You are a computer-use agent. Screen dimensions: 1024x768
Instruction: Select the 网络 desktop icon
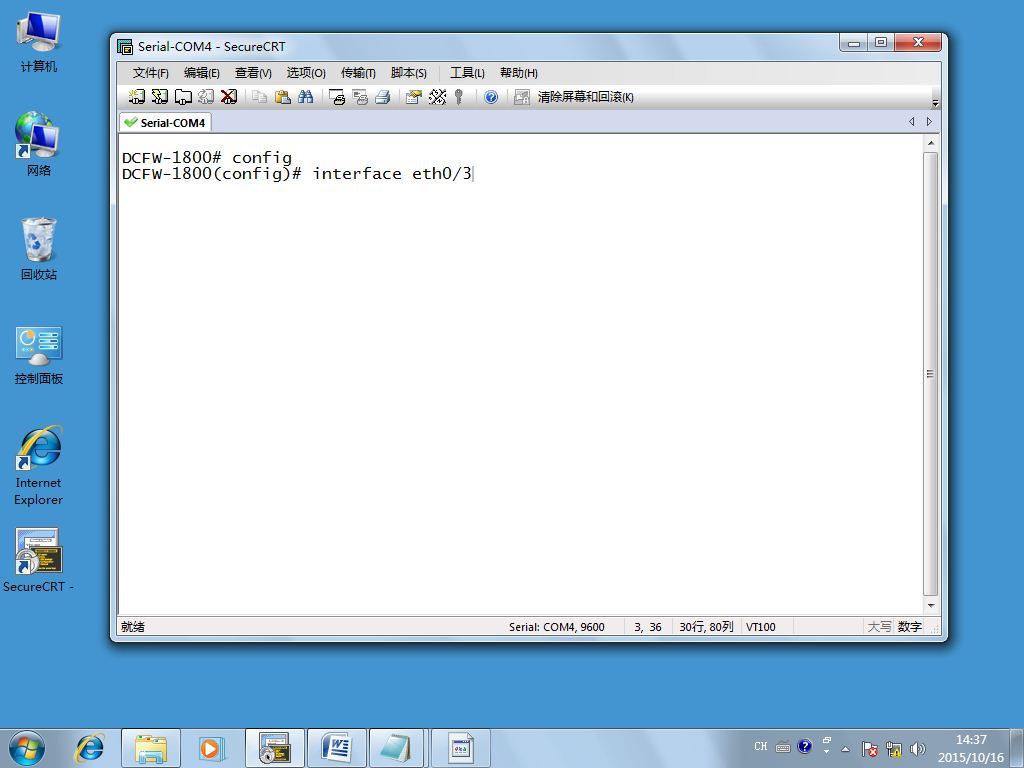[39, 144]
